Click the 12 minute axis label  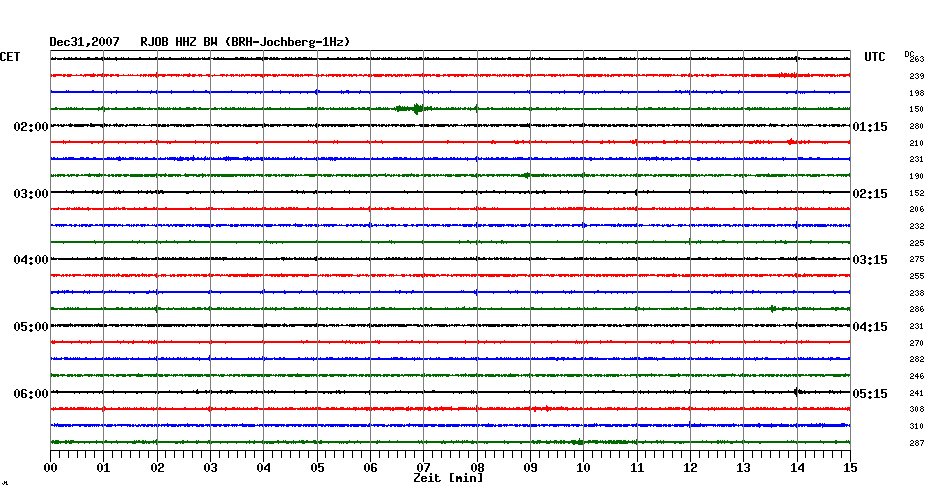[x=690, y=468]
